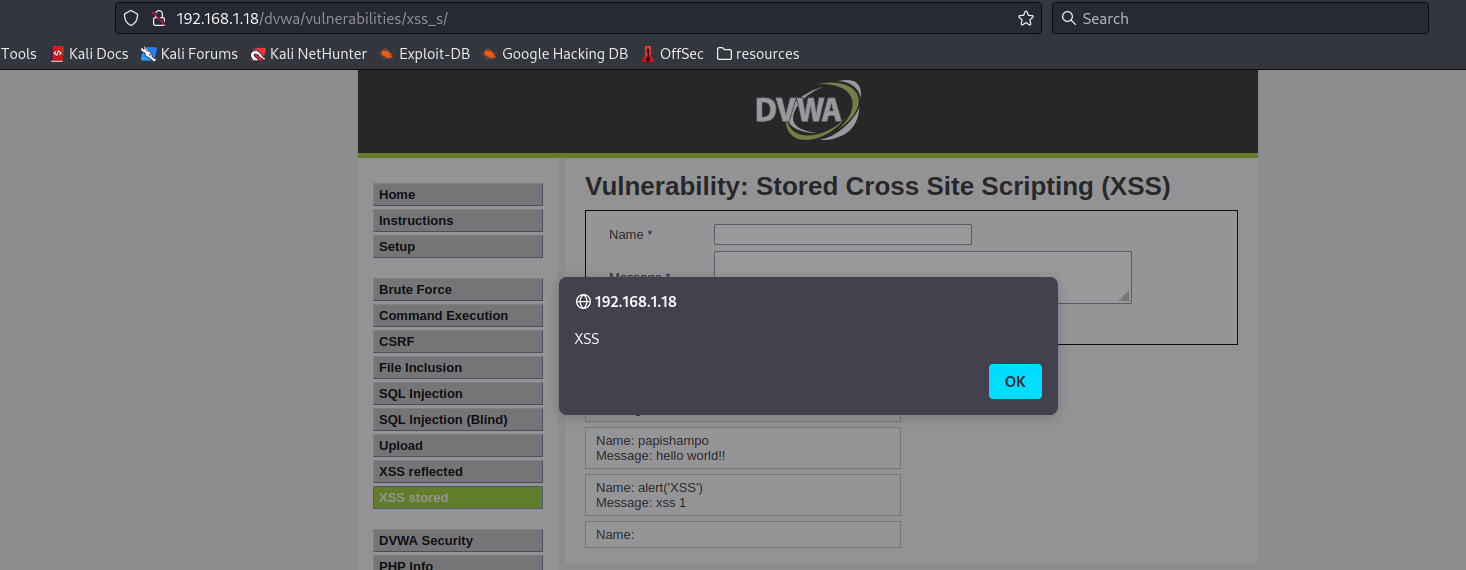
Task: Open the DVWA Security page
Action: tap(457, 541)
